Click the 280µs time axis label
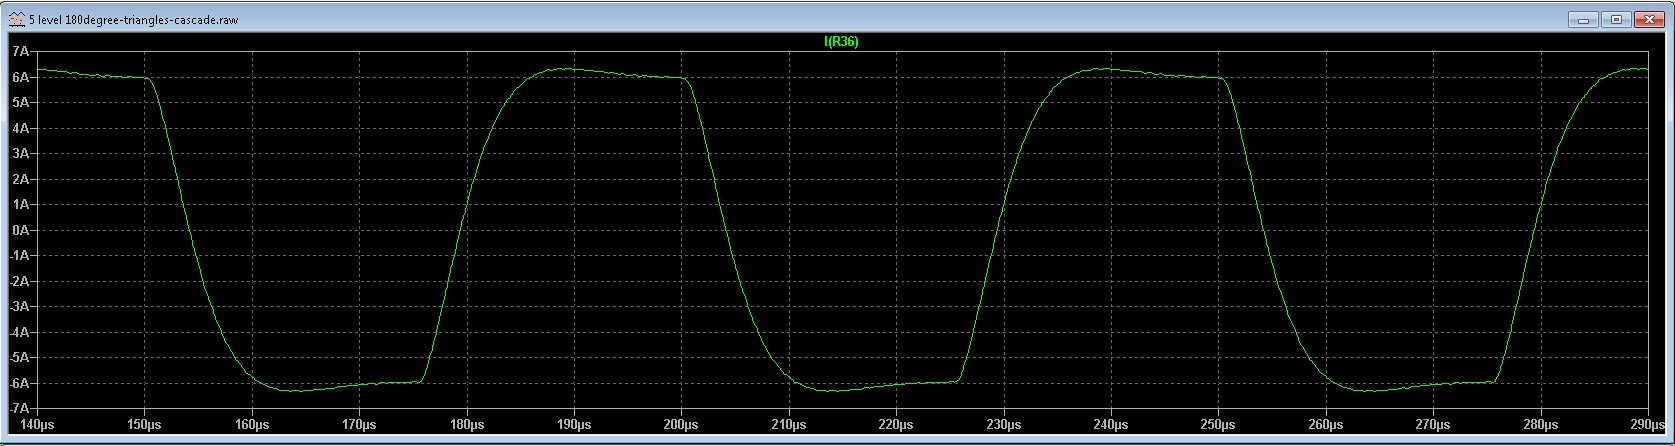The width and height of the screenshot is (1675, 446). (1541, 425)
